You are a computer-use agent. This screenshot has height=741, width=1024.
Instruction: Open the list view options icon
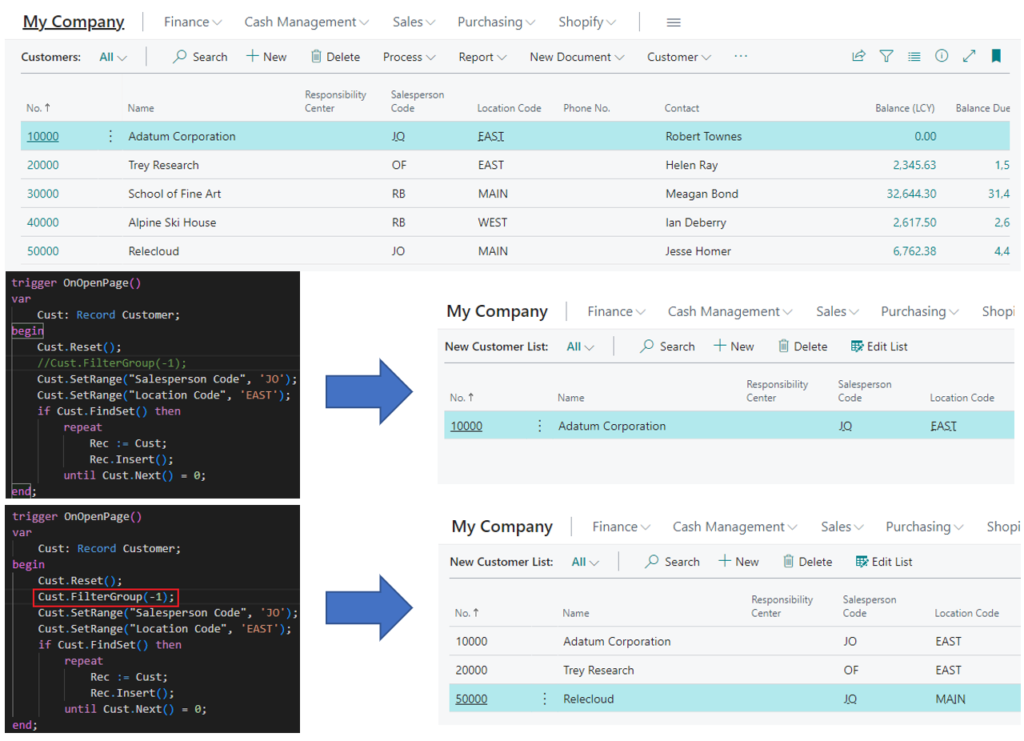tap(913, 57)
